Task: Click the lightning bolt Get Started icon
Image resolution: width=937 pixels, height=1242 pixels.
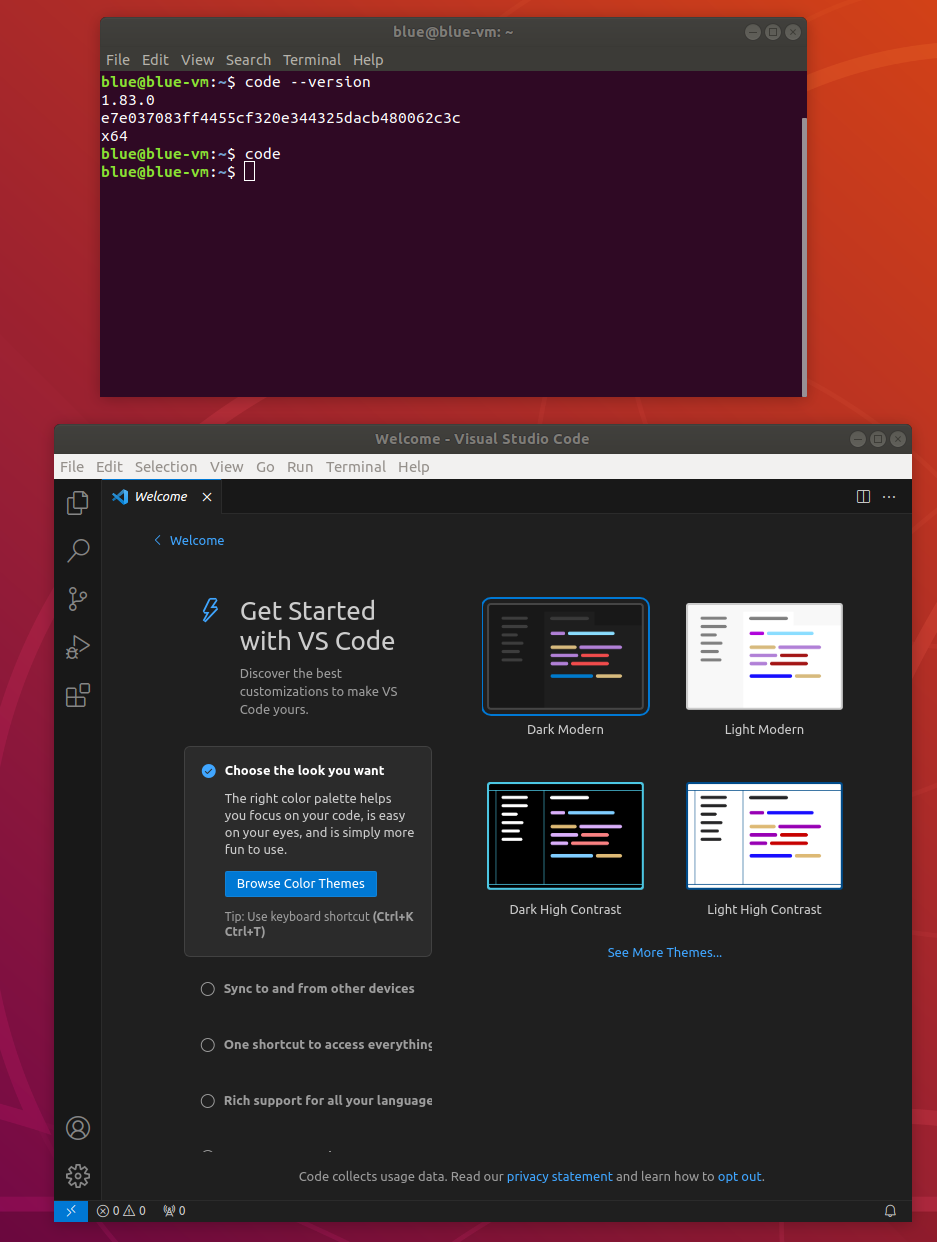Action: click(210, 610)
